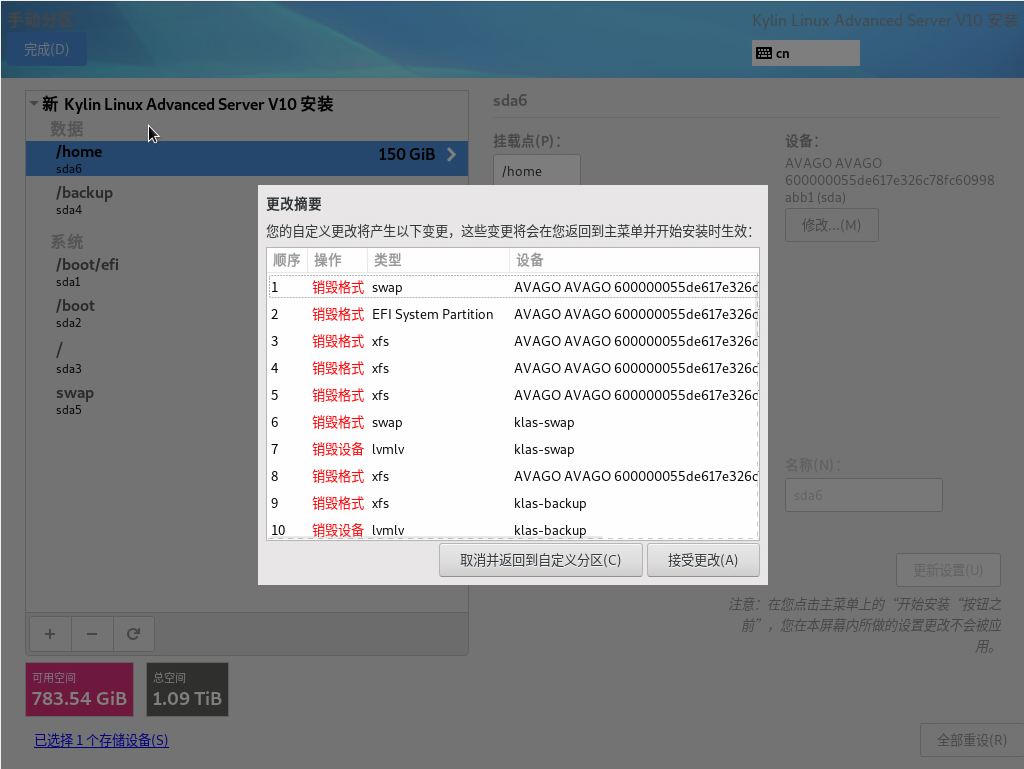Select the /boot sda2 partition
Viewport: 1024px width, 769px height.
pyautogui.click(x=247, y=313)
